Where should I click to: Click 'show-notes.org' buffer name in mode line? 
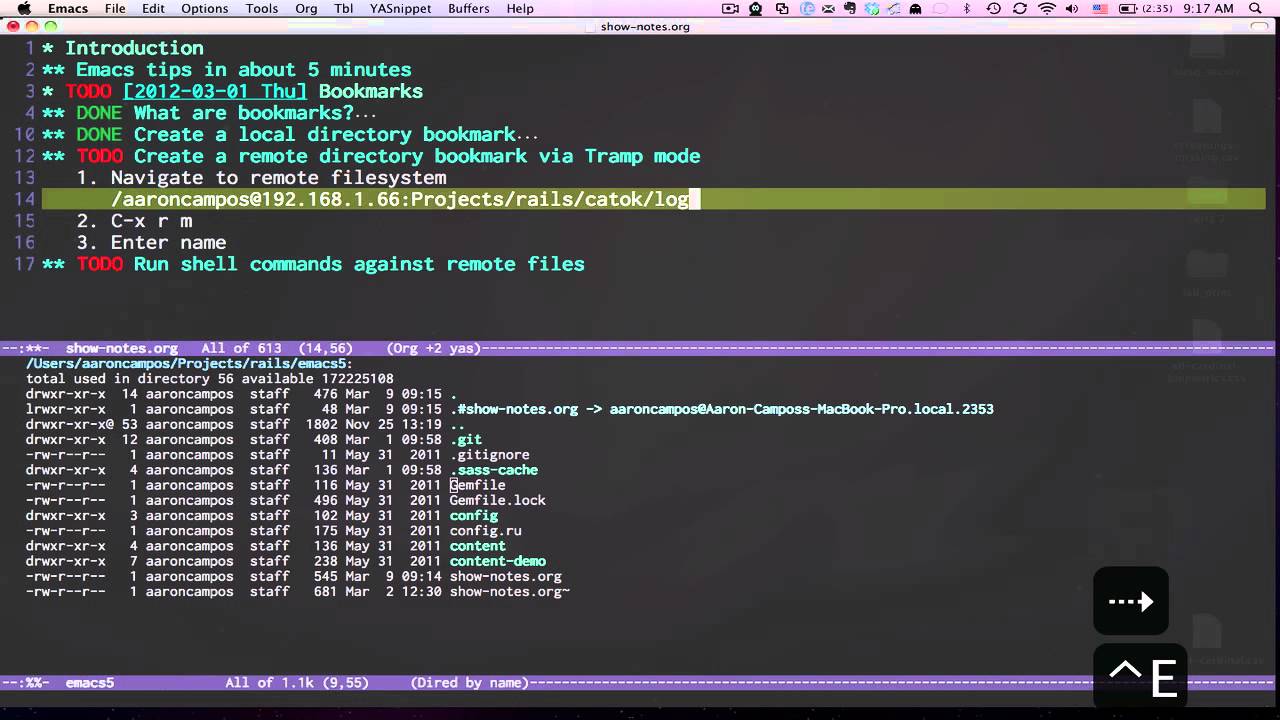(122, 349)
